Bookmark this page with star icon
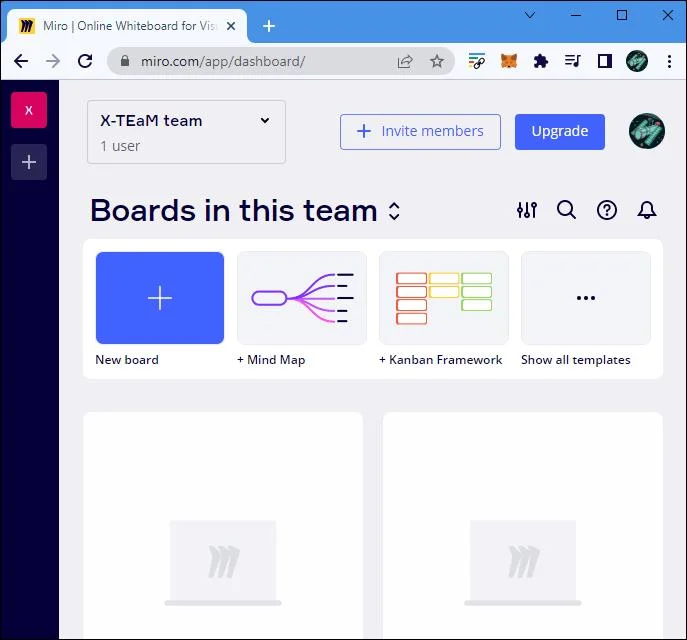 click(x=437, y=61)
